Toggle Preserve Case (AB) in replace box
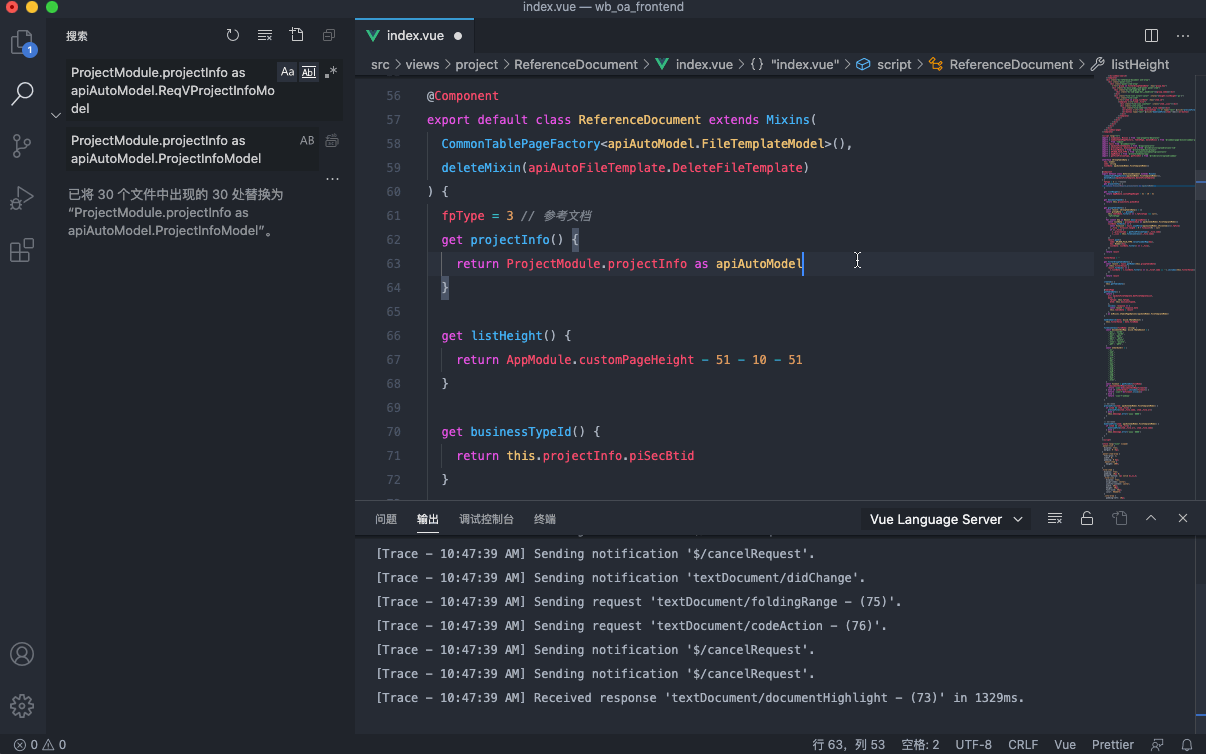Viewport: 1206px width, 754px height. click(307, 141)
